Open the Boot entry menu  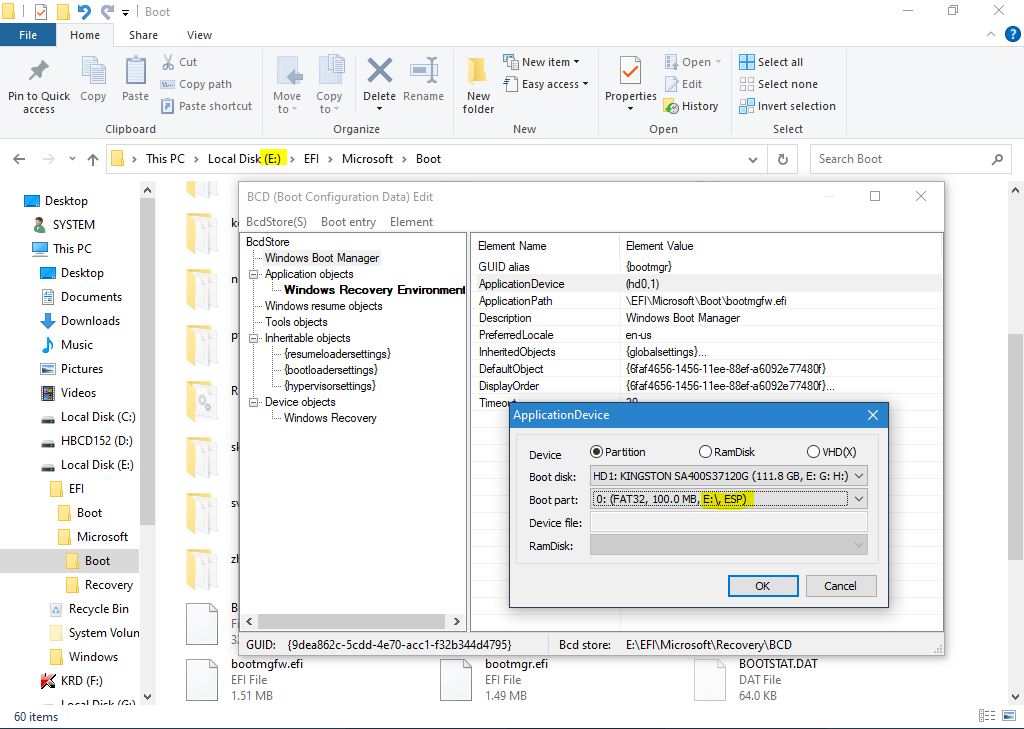pyautogui.click(x=348, y=222)
